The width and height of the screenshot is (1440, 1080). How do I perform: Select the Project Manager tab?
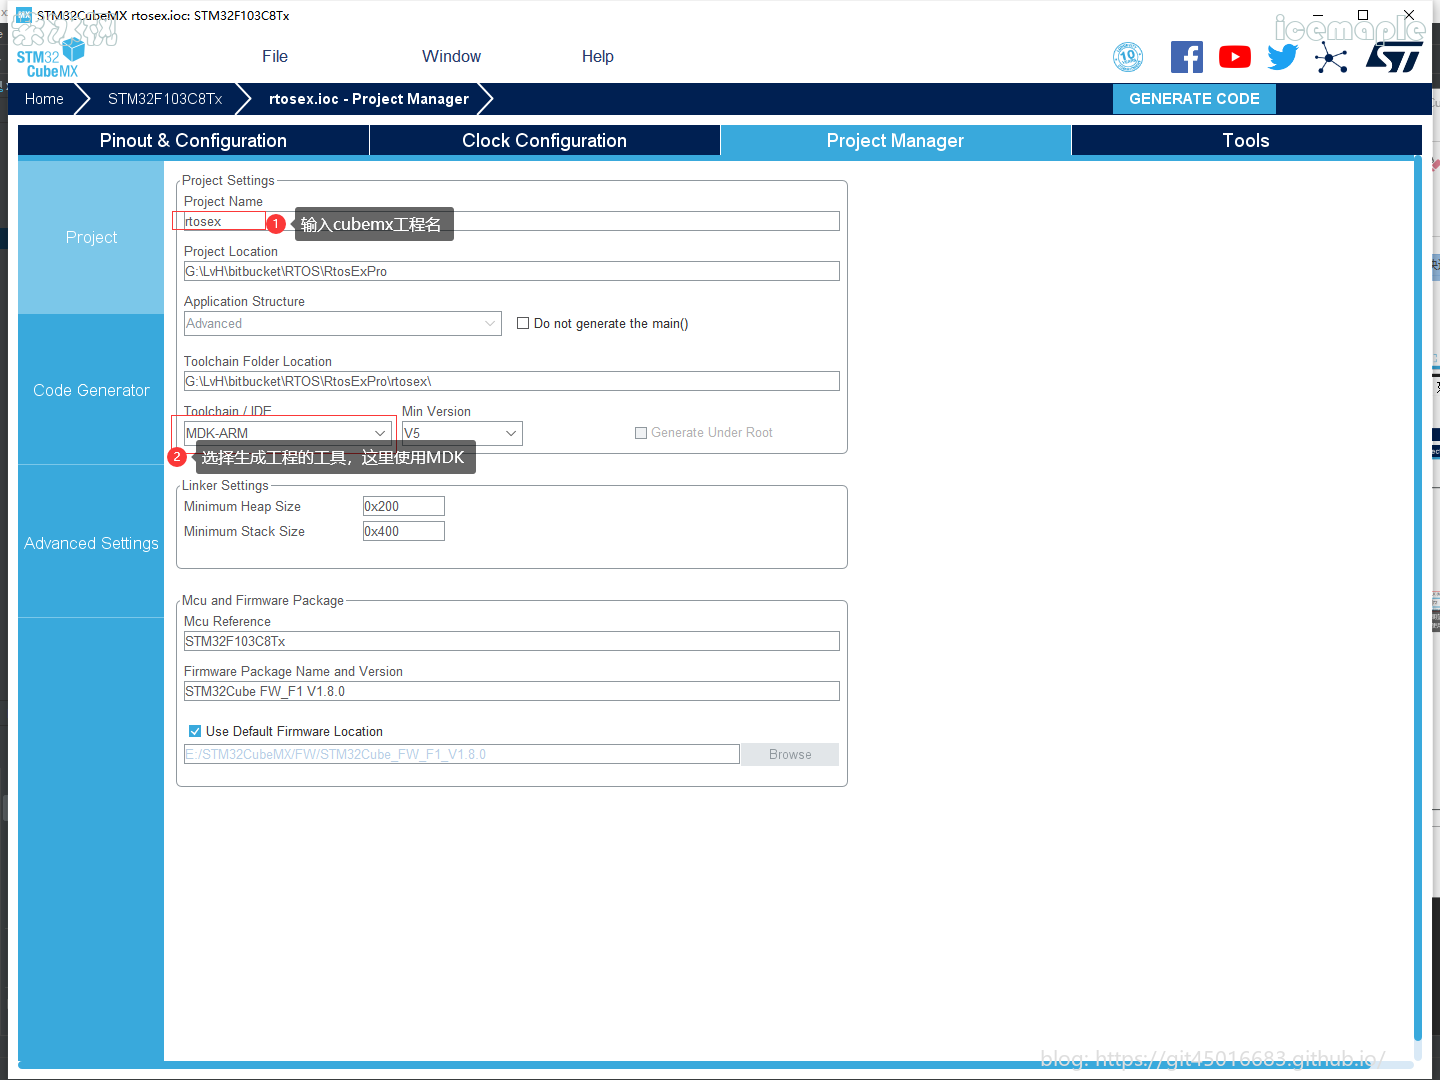tap(896, 141)
